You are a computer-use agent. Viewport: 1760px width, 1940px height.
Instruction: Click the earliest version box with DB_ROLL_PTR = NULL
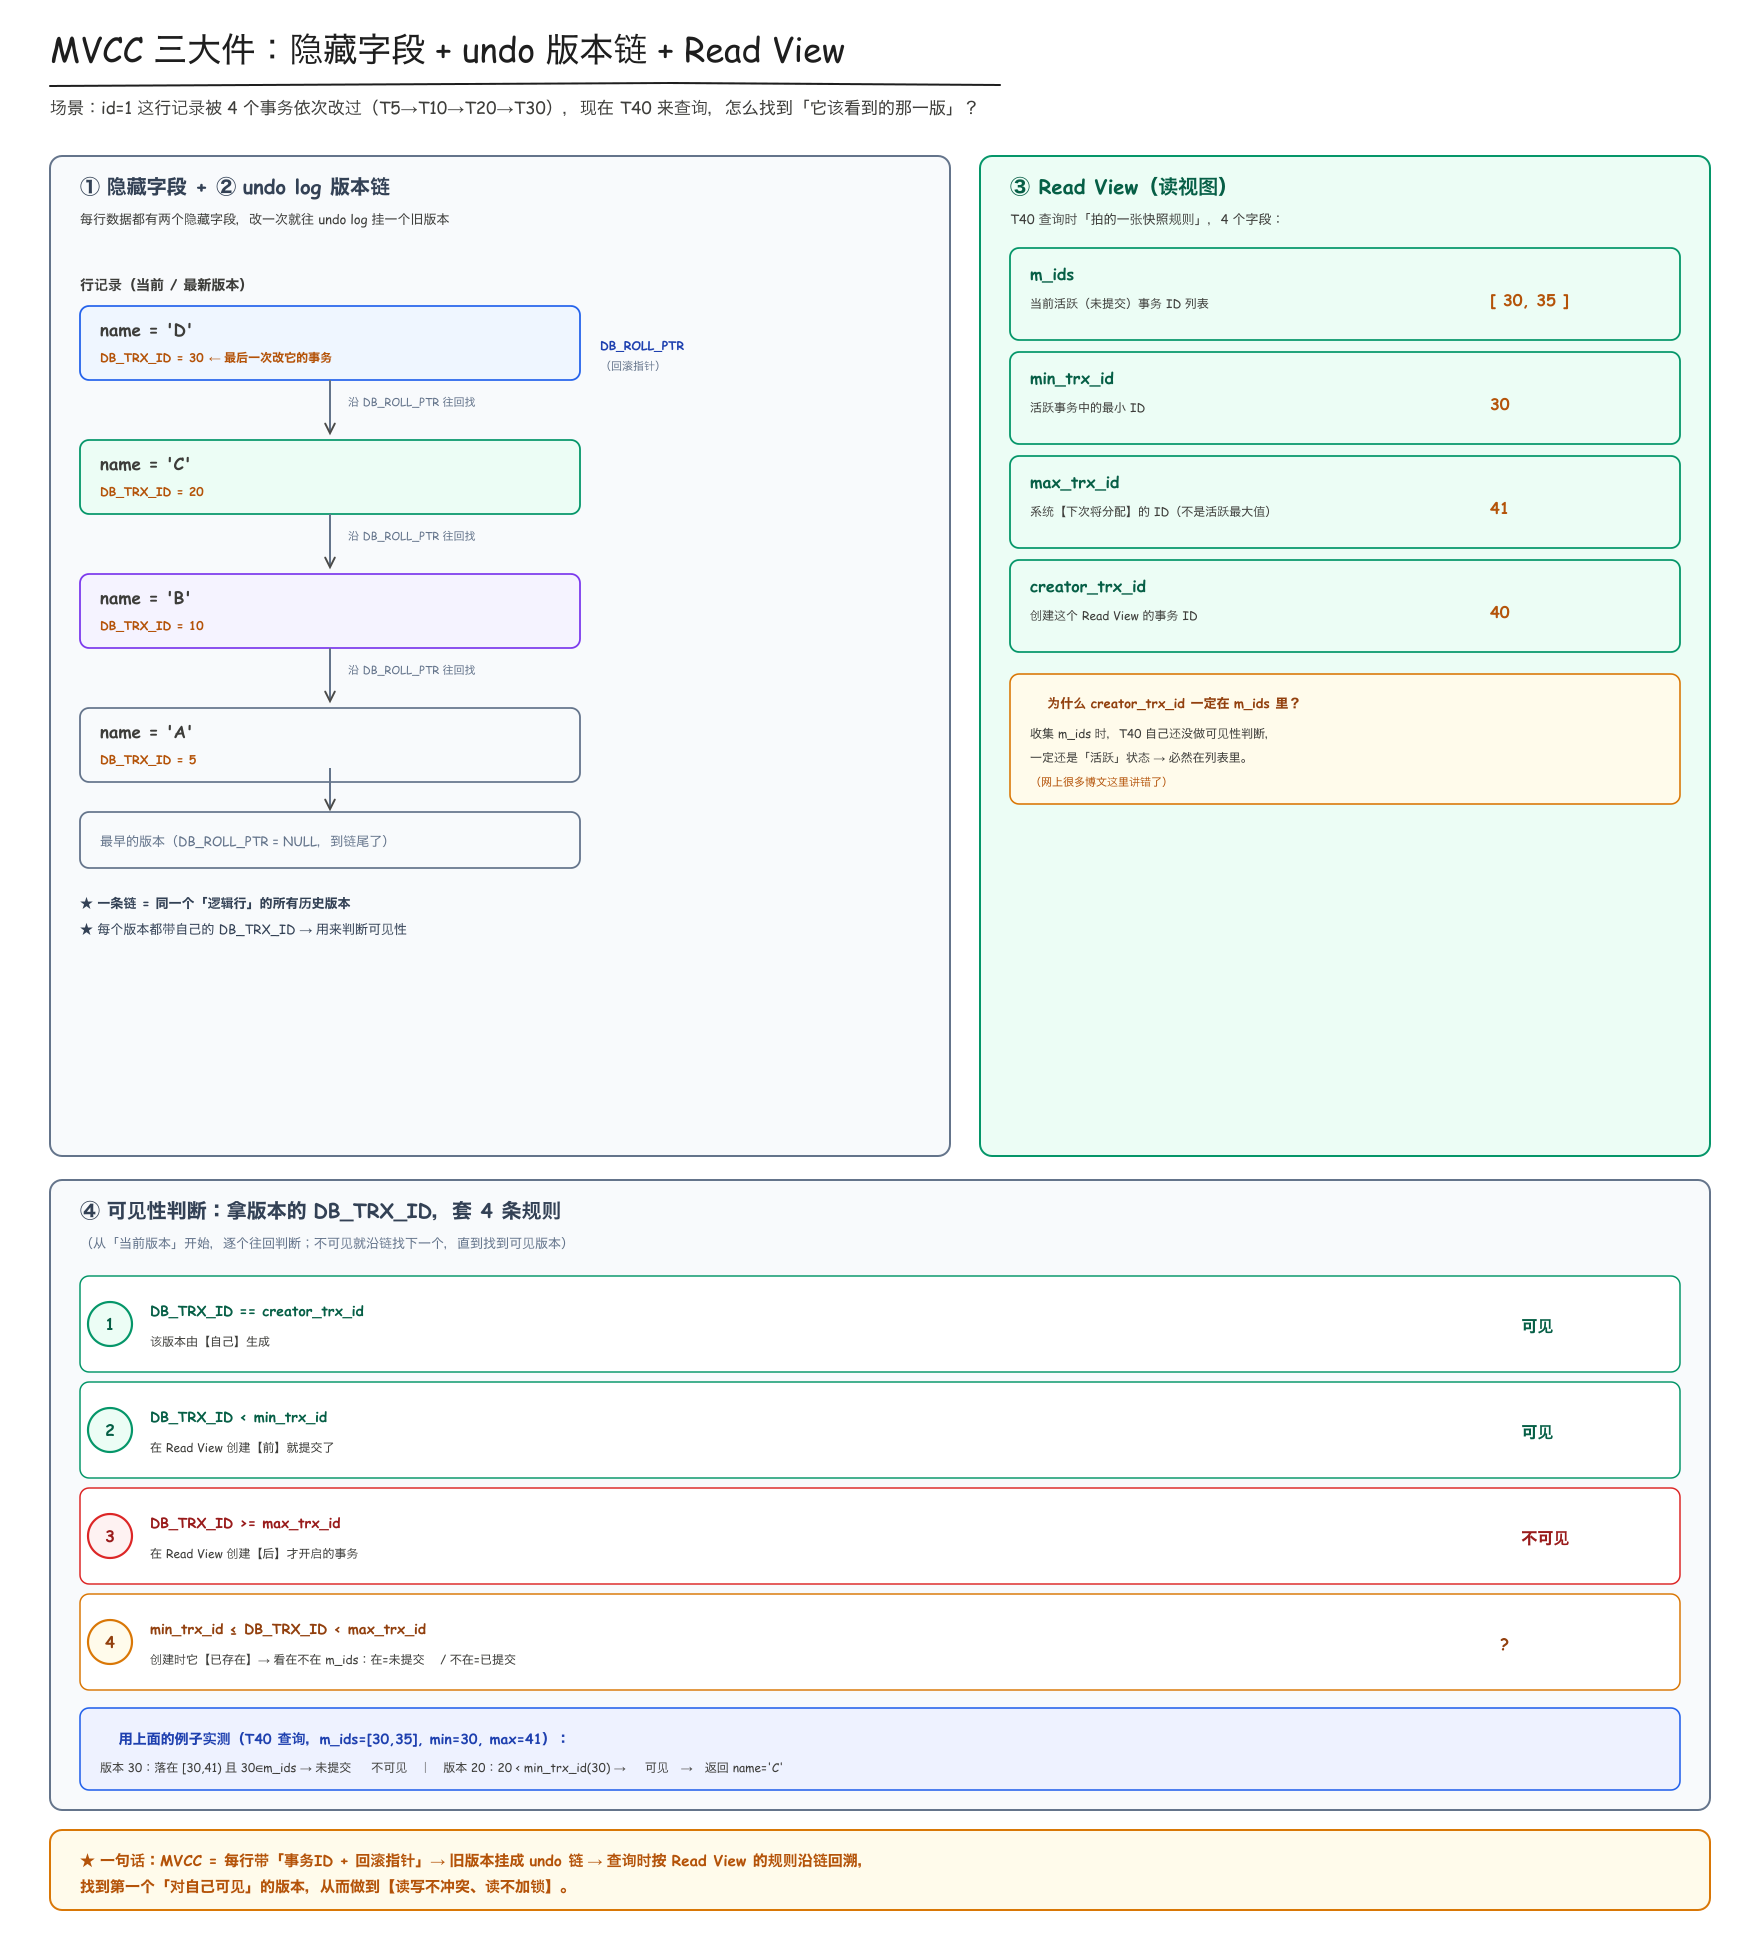[330, 840]
